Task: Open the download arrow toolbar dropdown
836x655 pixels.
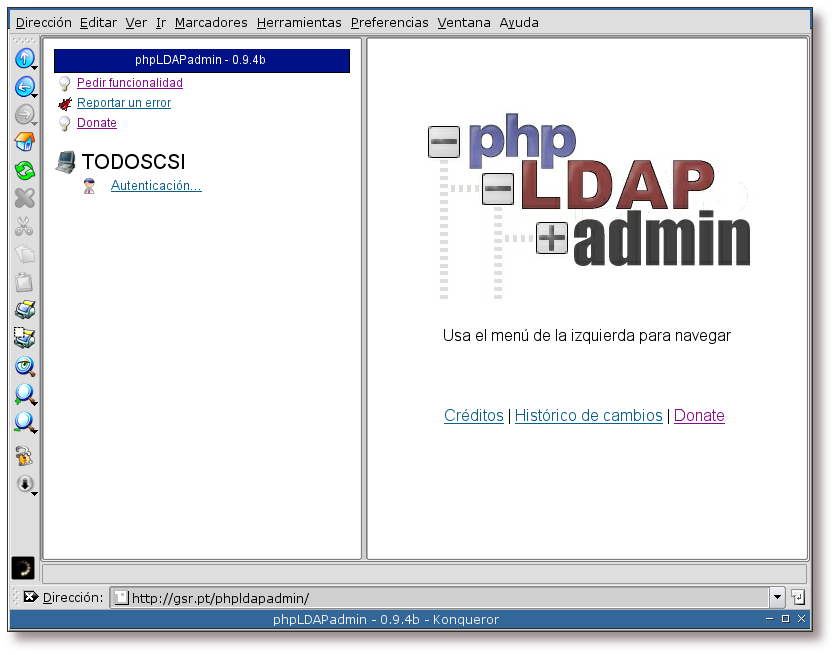Action: coord(25,484)
